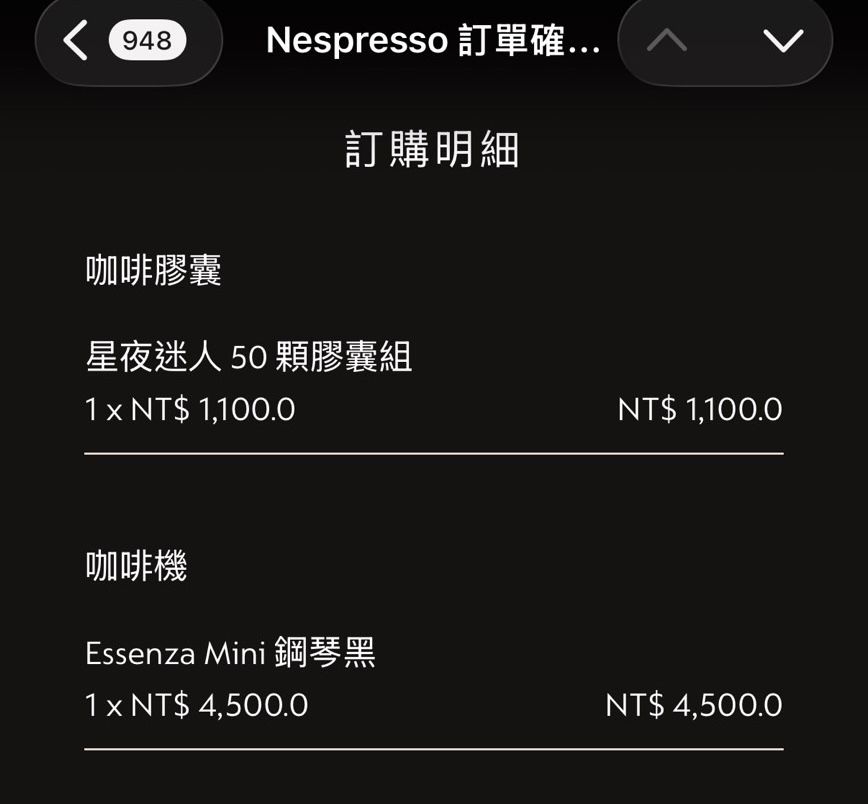Tap the machine unit price NT$ 4,500.0 on left
This screenshot has width=868, height=804.
[219, 706]
